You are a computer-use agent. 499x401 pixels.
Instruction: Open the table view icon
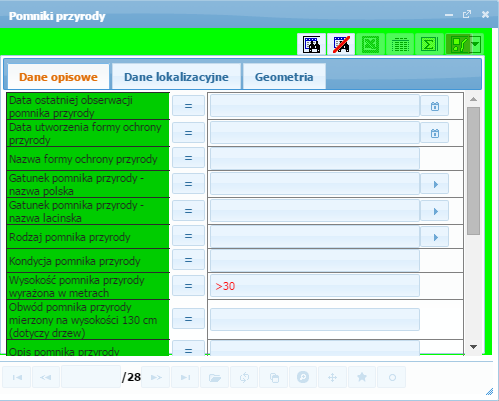400,44
